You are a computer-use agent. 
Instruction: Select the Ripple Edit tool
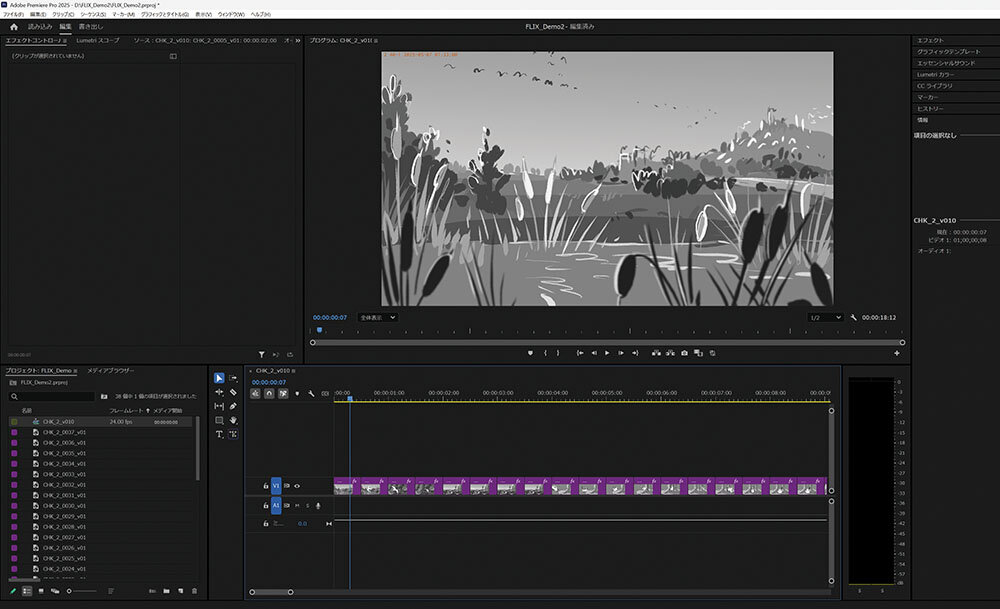pos(219,392)
